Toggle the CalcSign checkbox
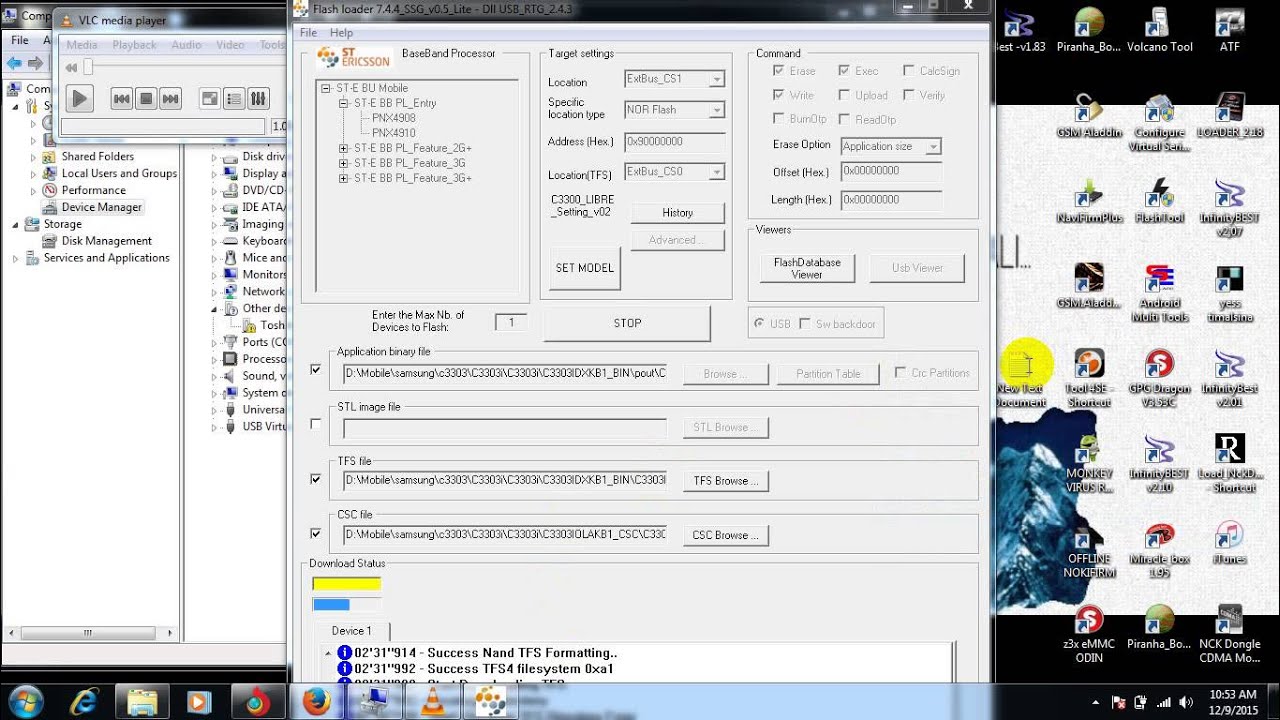The height and width of the screenshot is (720, 1280). [x=908, y=71]
